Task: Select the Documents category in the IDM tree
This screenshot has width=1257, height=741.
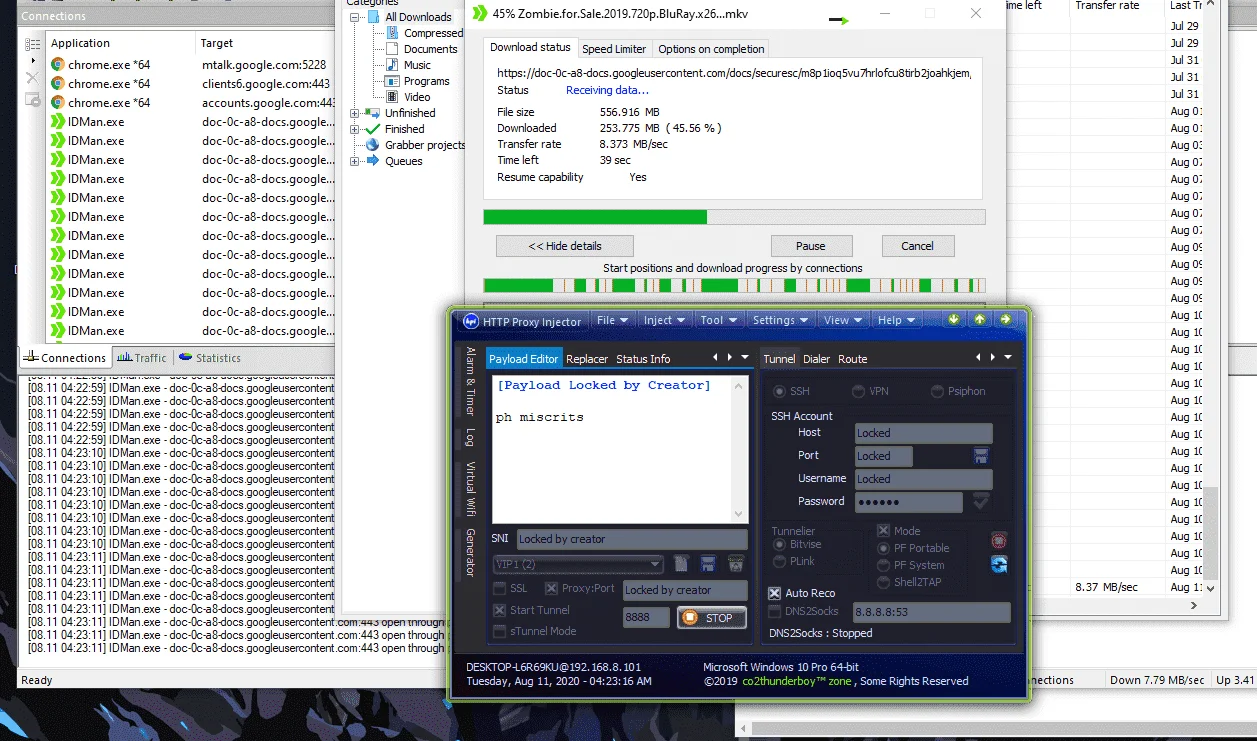Action: tap(430, 49)
